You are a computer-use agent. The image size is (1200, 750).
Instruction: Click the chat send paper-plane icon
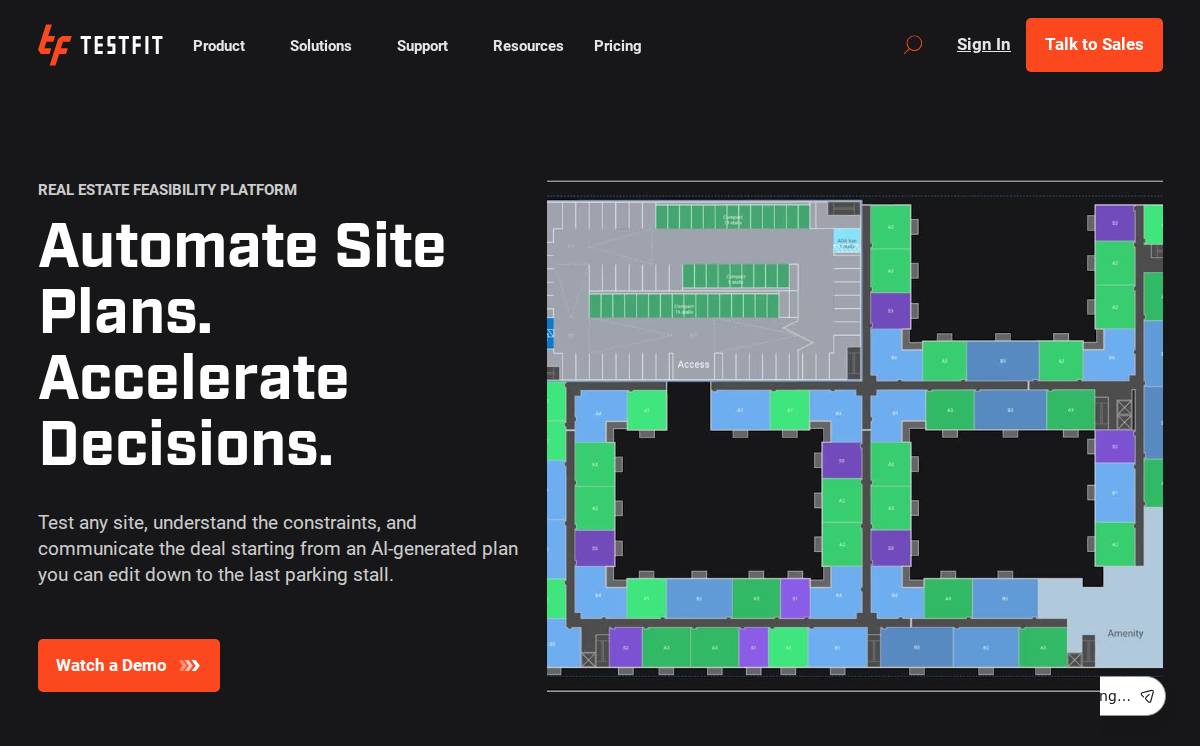tap(1147, 696)
